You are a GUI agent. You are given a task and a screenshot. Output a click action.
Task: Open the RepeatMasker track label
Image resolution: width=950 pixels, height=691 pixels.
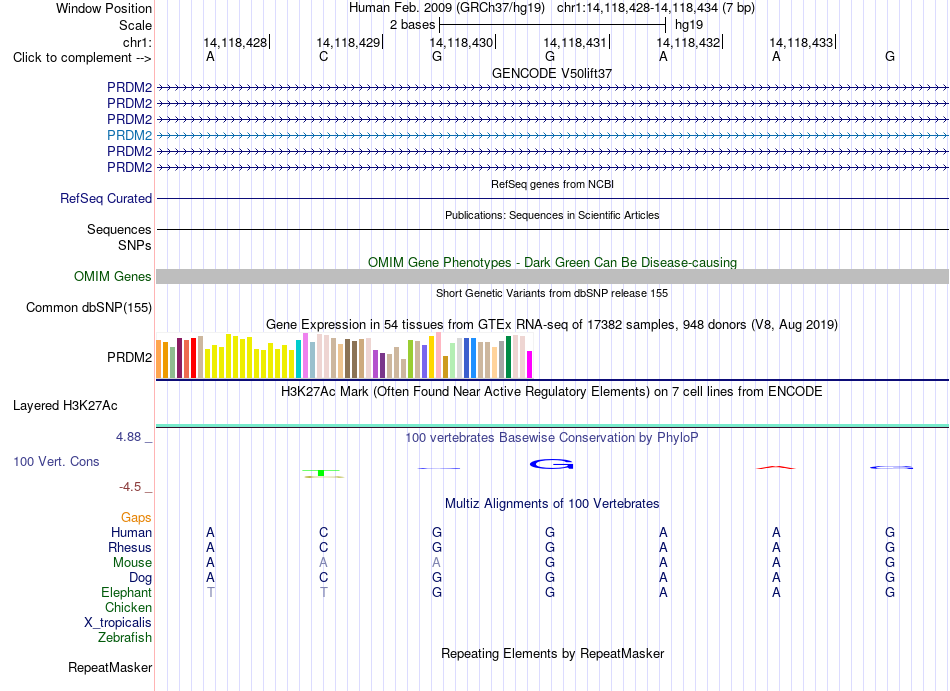click(x=110, y=667)
